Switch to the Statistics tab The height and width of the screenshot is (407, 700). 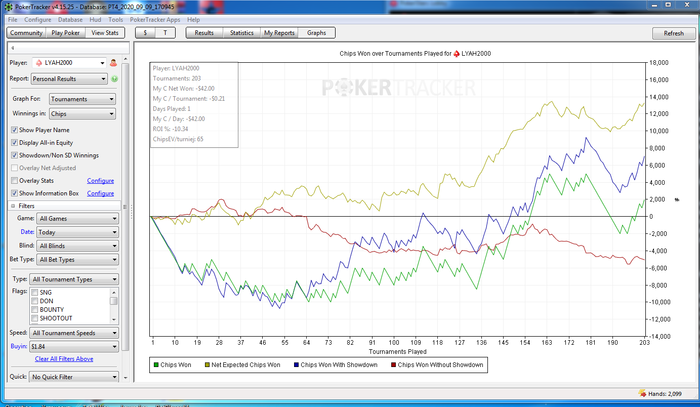242,33
